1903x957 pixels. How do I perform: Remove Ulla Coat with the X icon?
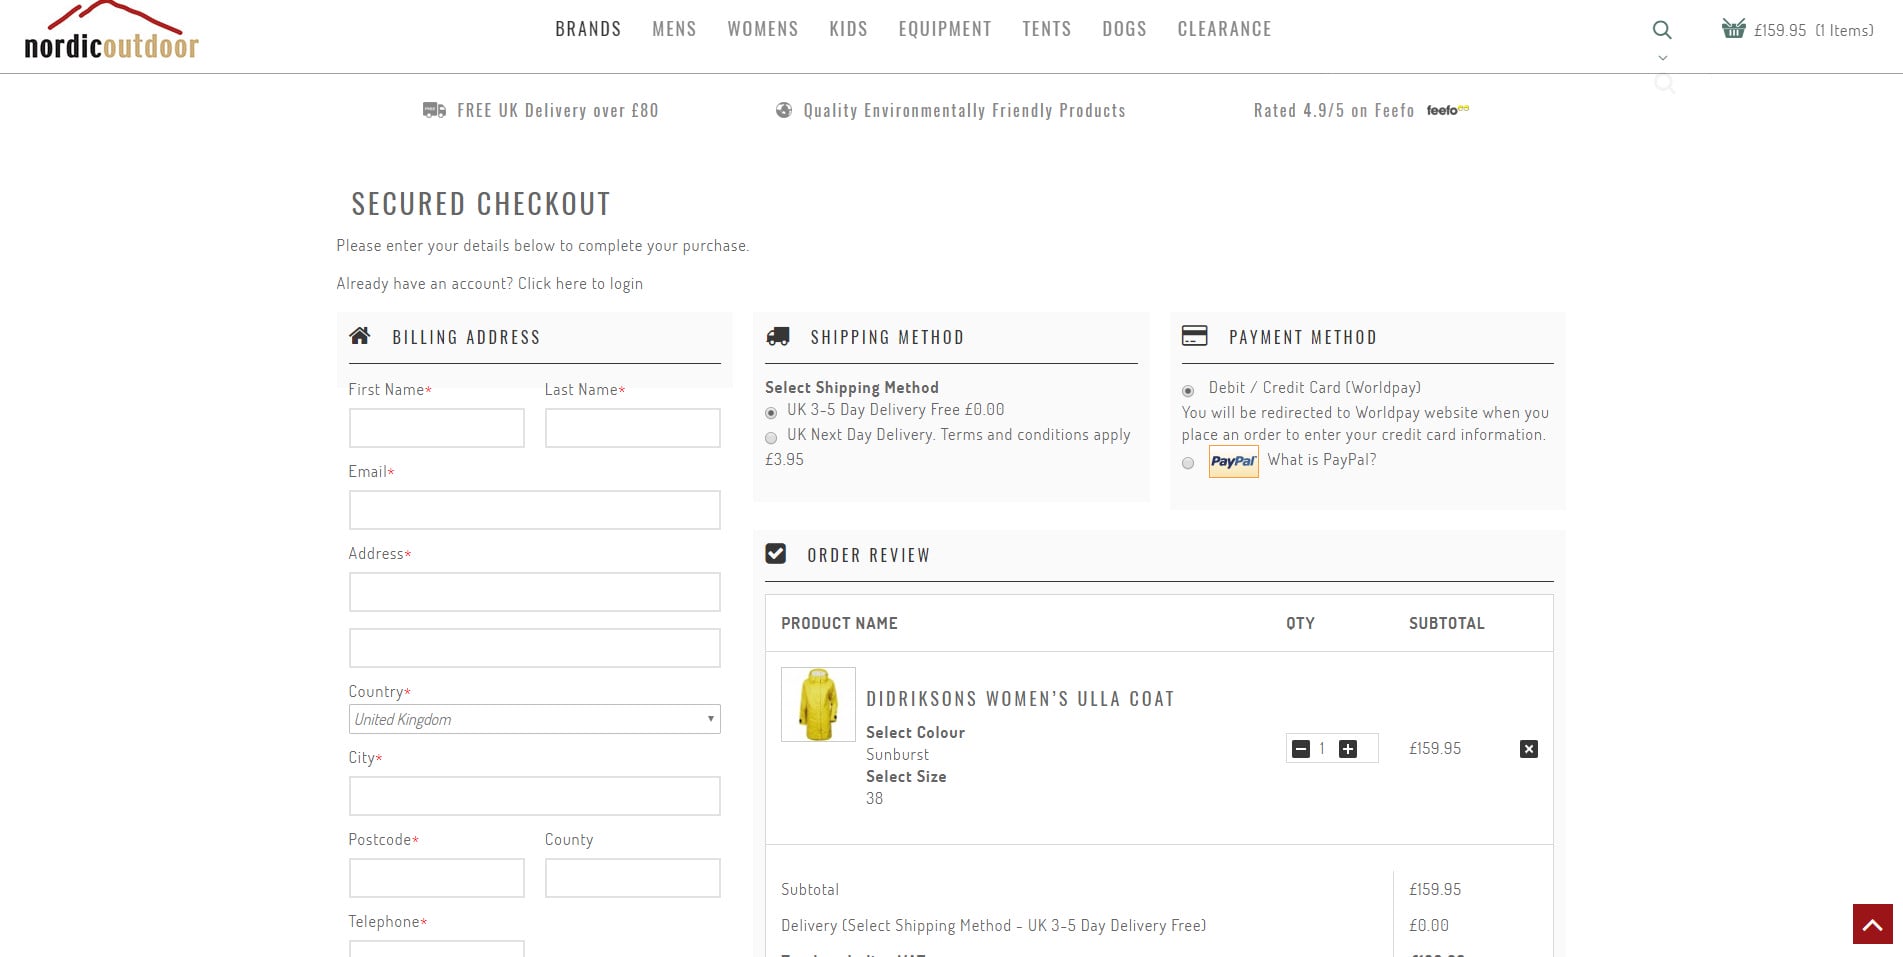pos(1529,749)
